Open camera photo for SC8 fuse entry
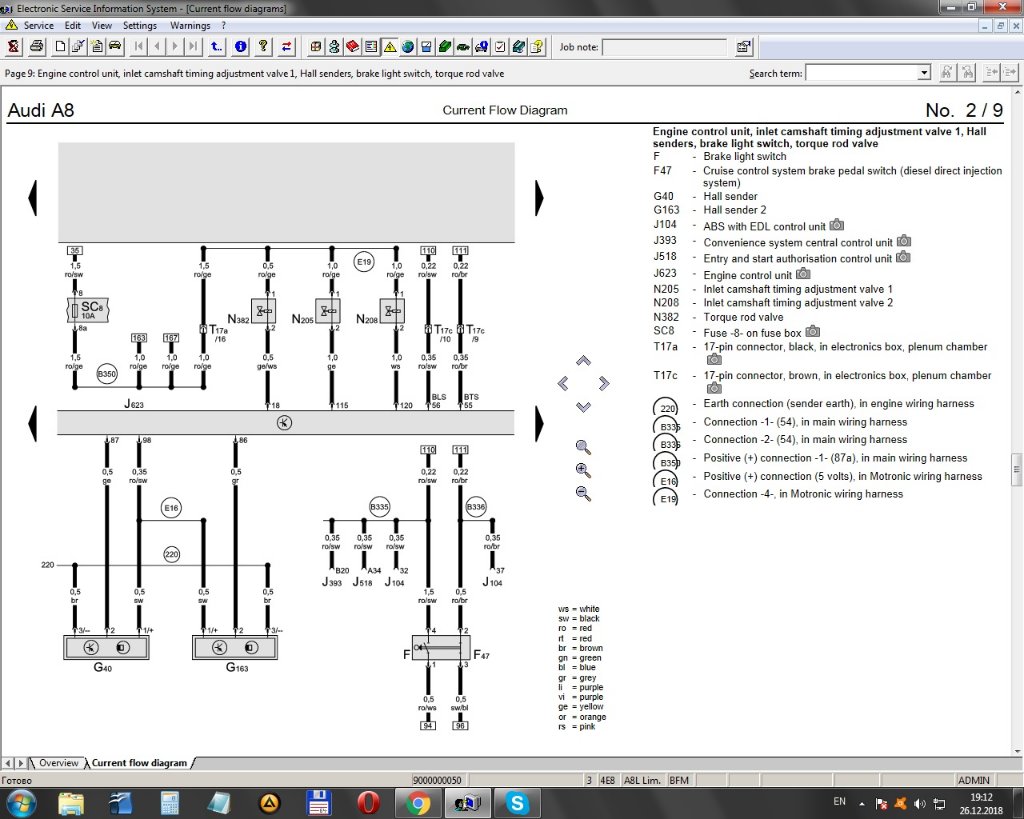This screenshot has width=1024, height=819. 813,332
